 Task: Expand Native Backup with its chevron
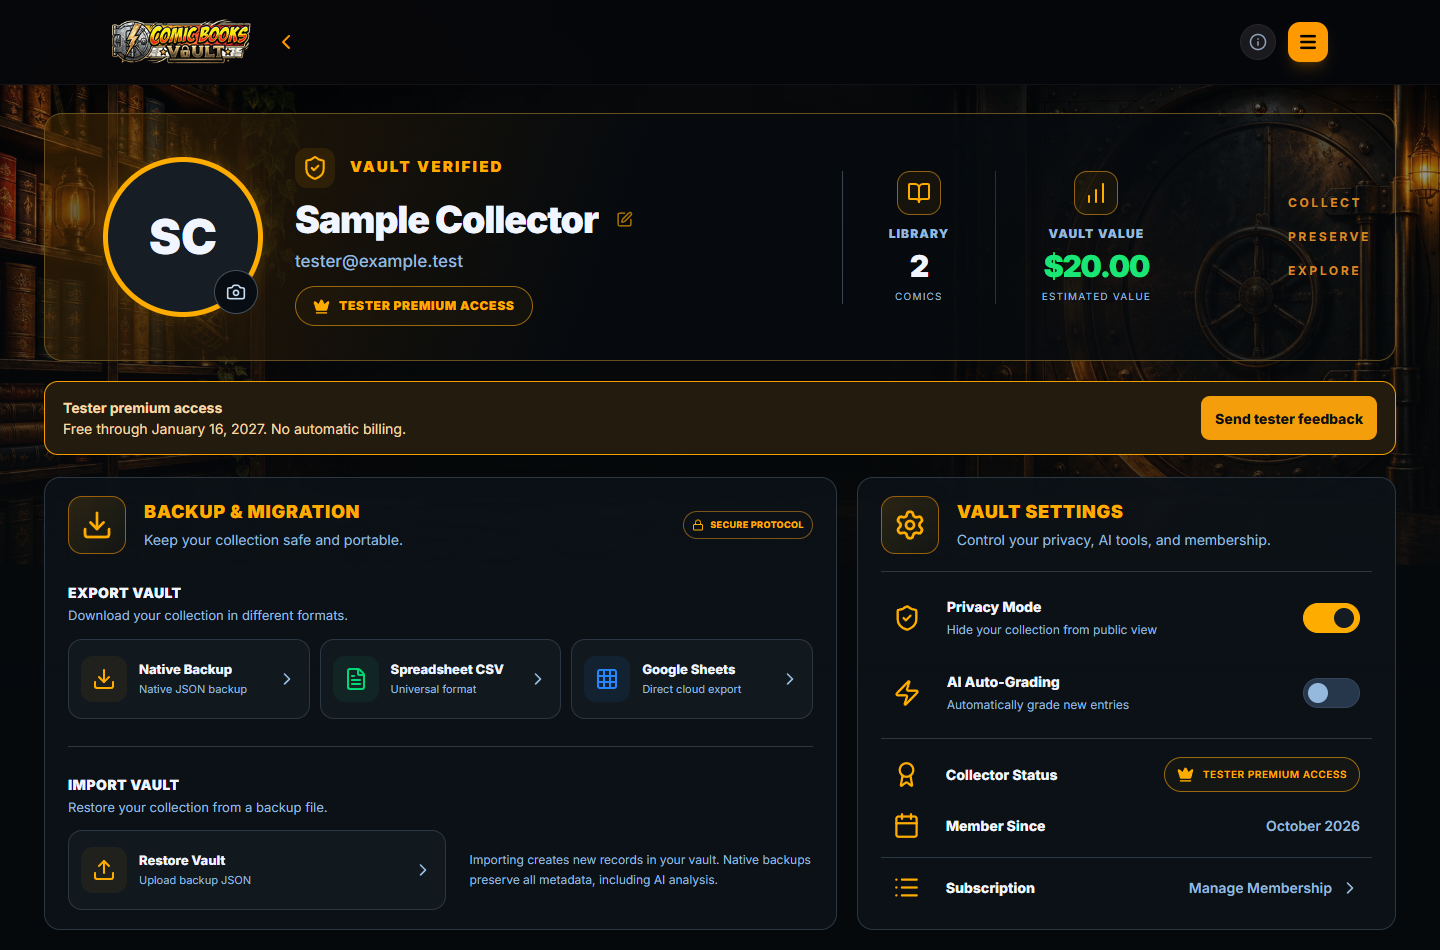point(287,679)
